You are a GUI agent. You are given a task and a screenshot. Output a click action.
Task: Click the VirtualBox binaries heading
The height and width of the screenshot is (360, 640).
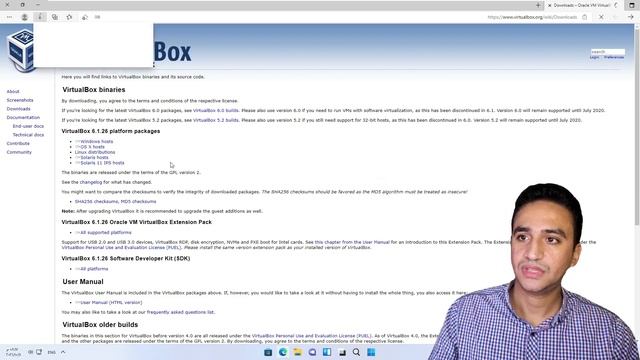[94, 90]
